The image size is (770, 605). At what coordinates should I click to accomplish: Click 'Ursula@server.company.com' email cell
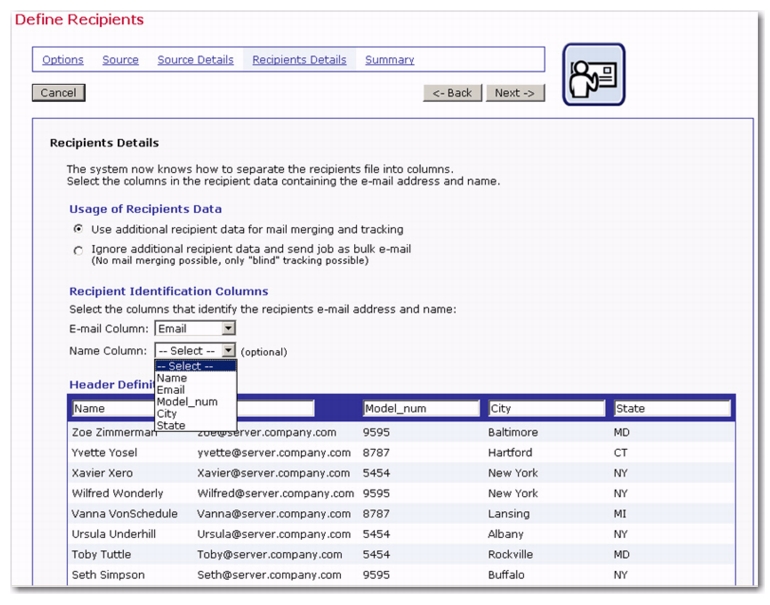click(274, 534)
